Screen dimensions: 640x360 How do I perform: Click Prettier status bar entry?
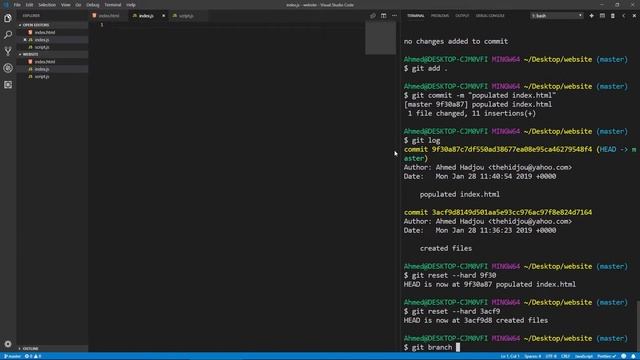tap(607, 356)
